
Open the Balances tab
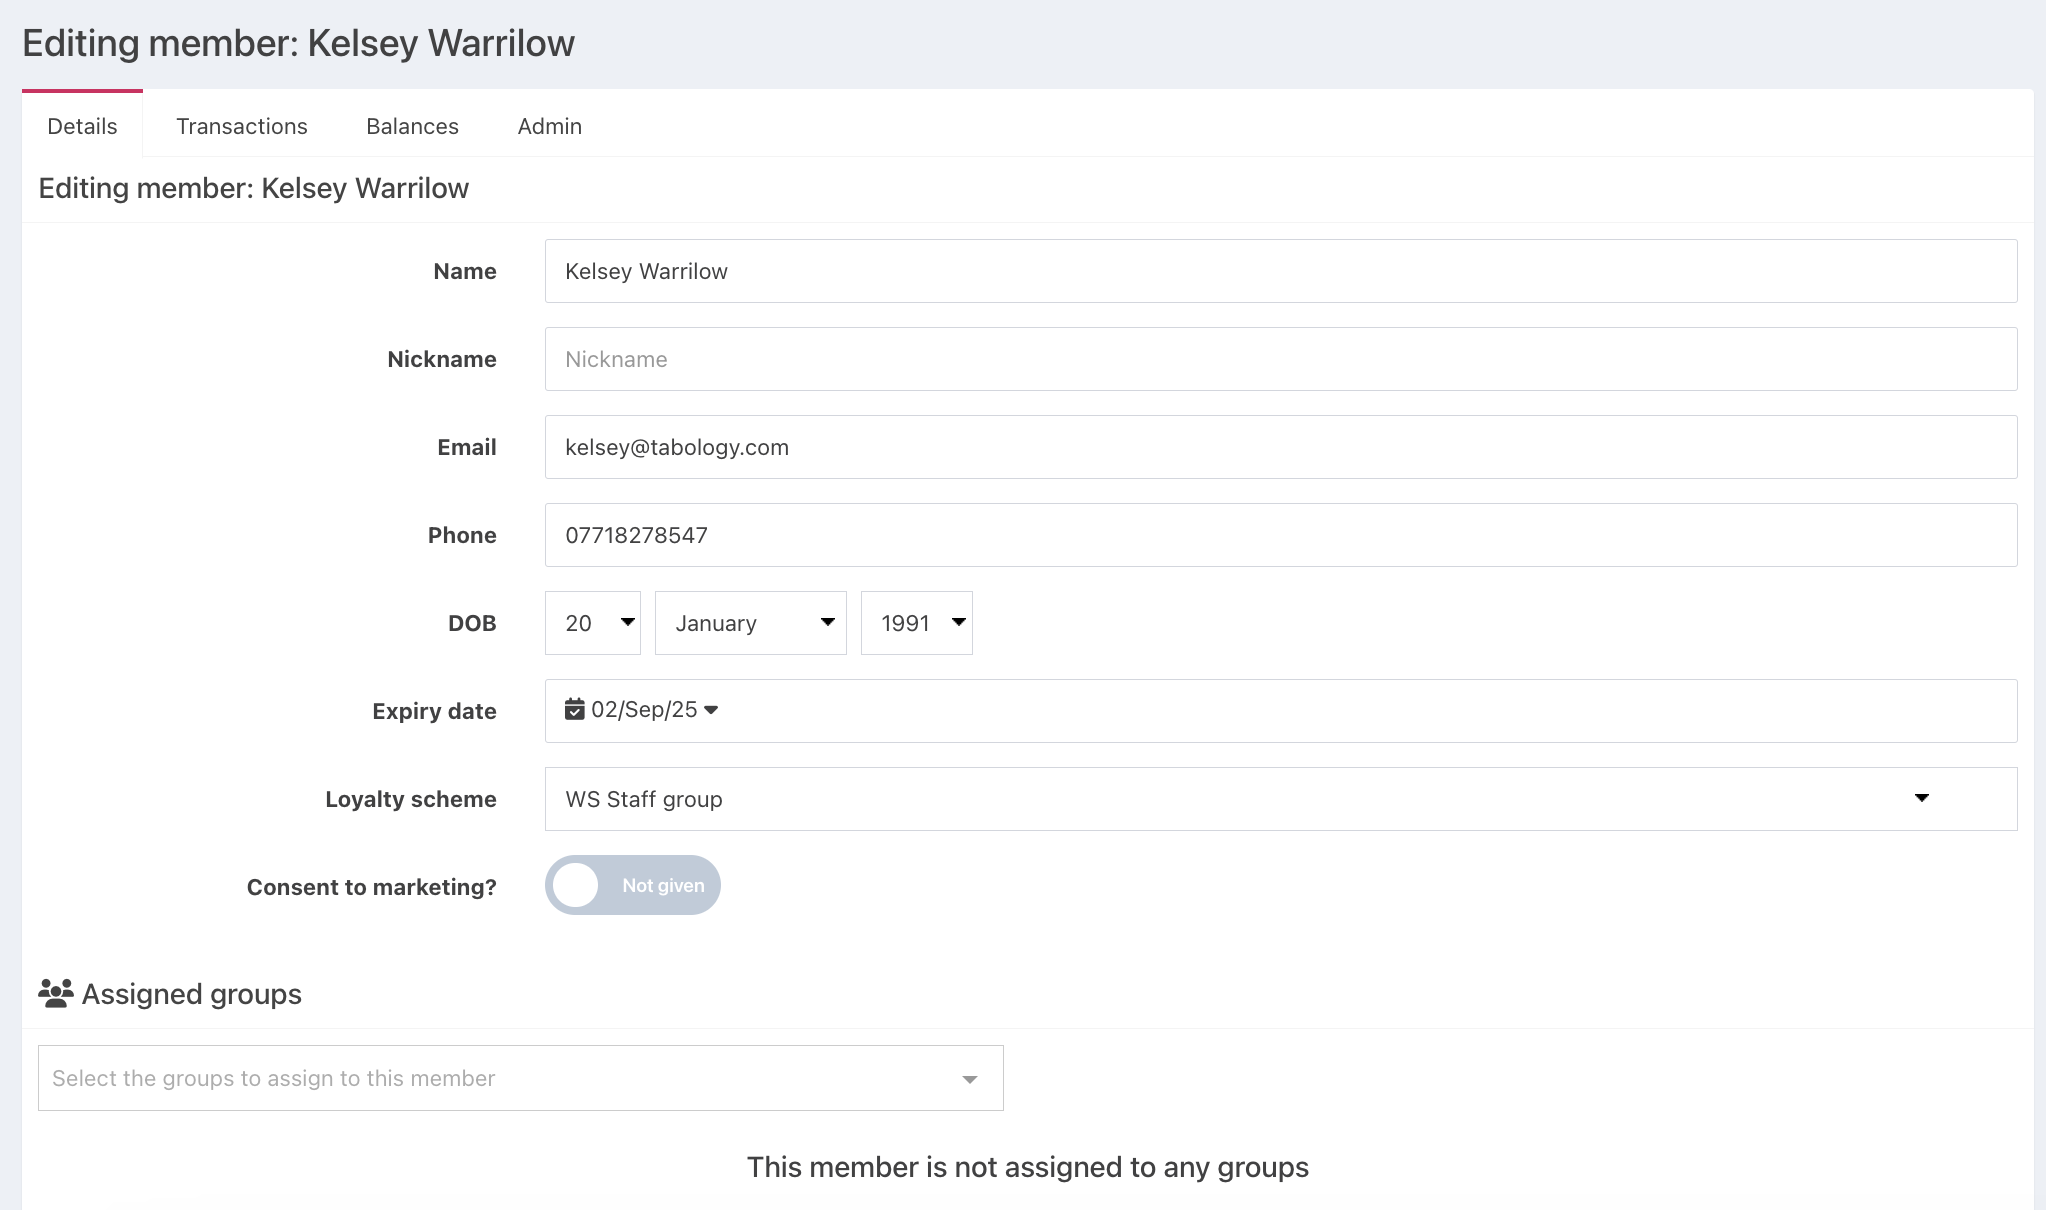click(412, 126)
